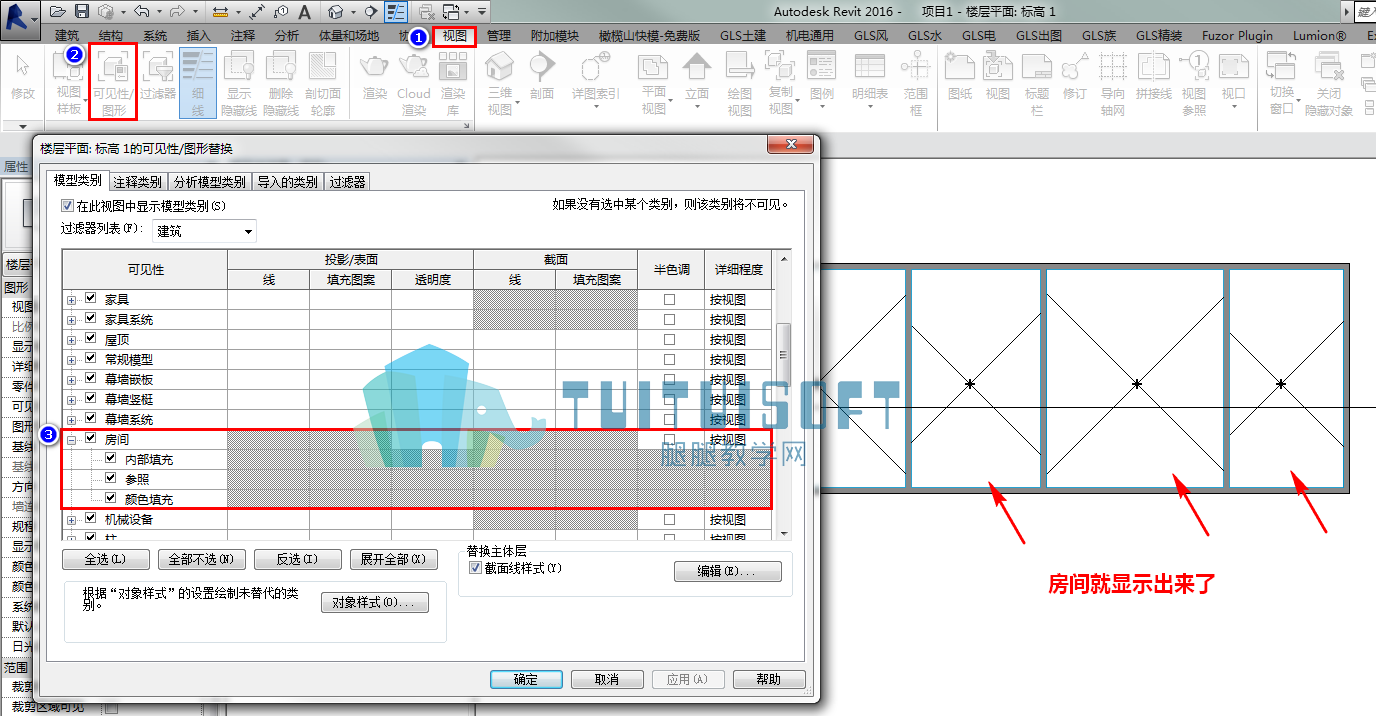
Task: Collapse the 房间 category tree node
Action: pos(71,439)
